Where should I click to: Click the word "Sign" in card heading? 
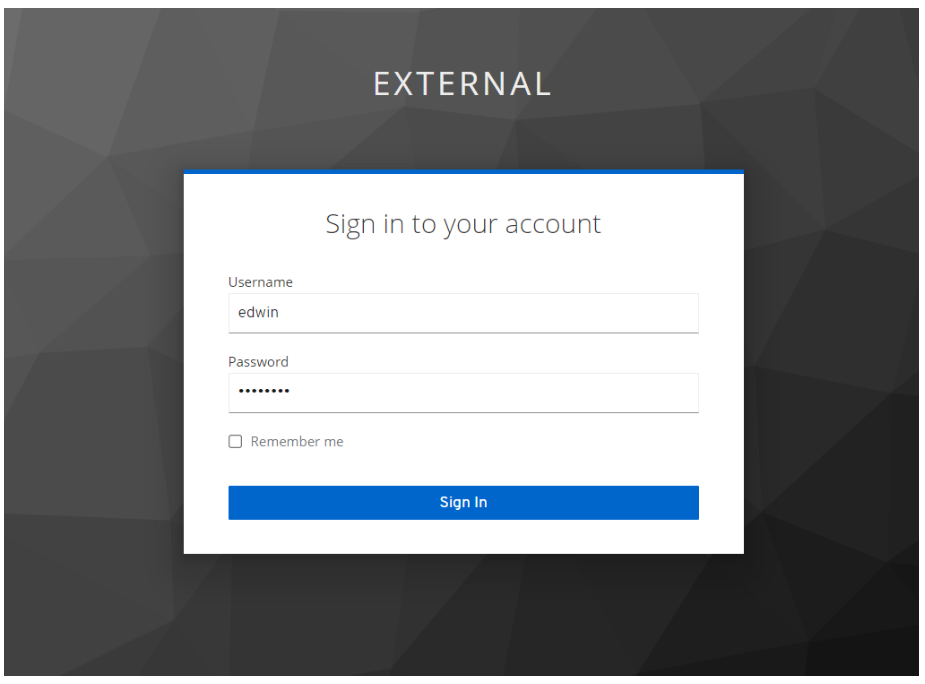(x=350, y=225)
